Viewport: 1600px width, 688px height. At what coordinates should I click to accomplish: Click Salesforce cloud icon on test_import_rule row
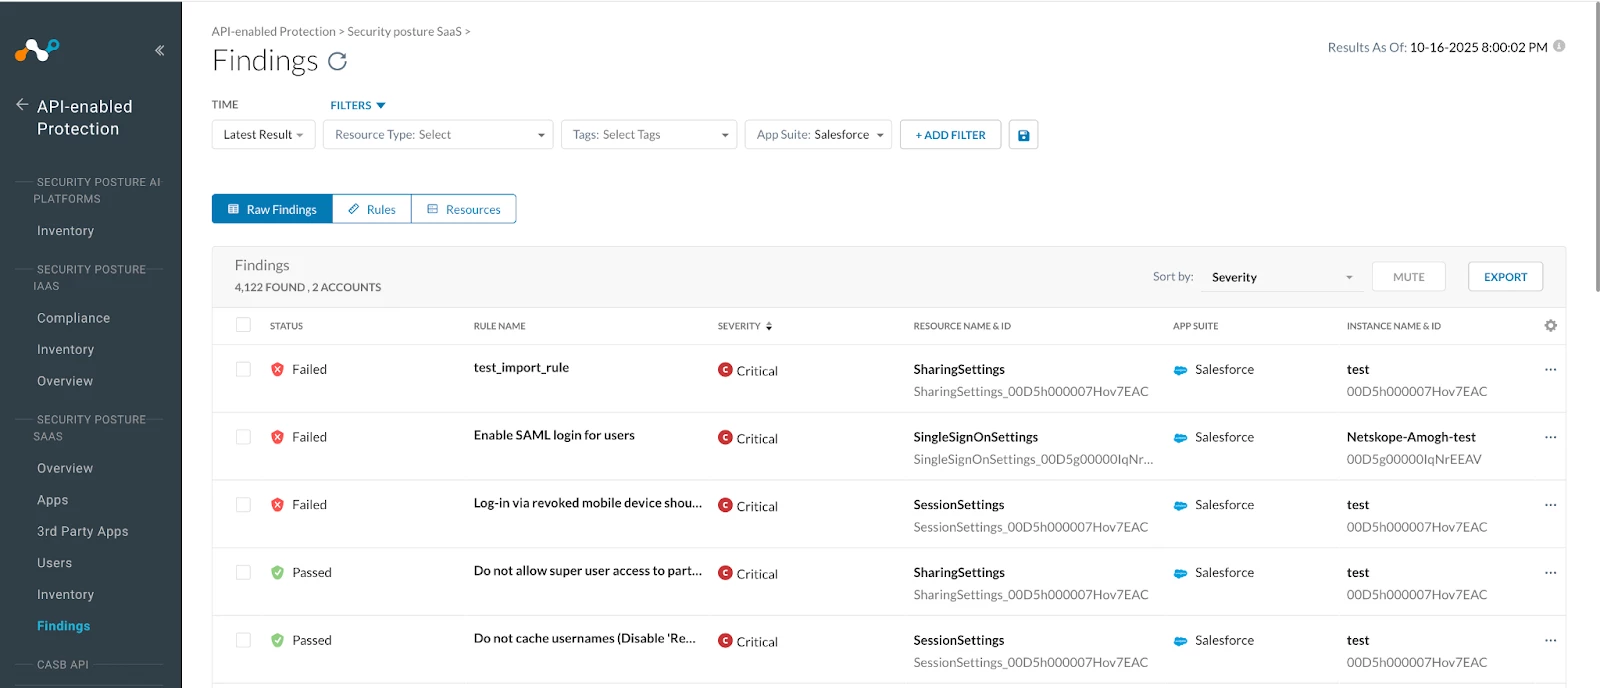point(1180,370)
